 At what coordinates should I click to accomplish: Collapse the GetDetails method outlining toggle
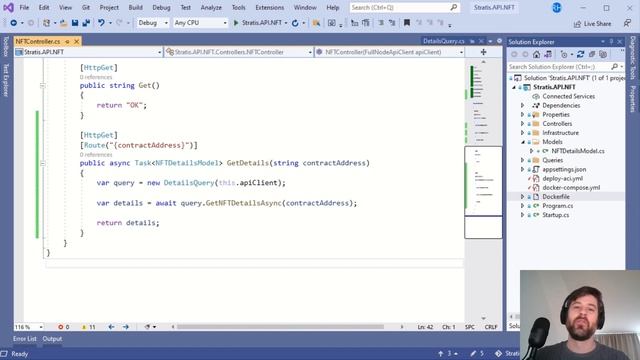[42, 163]
